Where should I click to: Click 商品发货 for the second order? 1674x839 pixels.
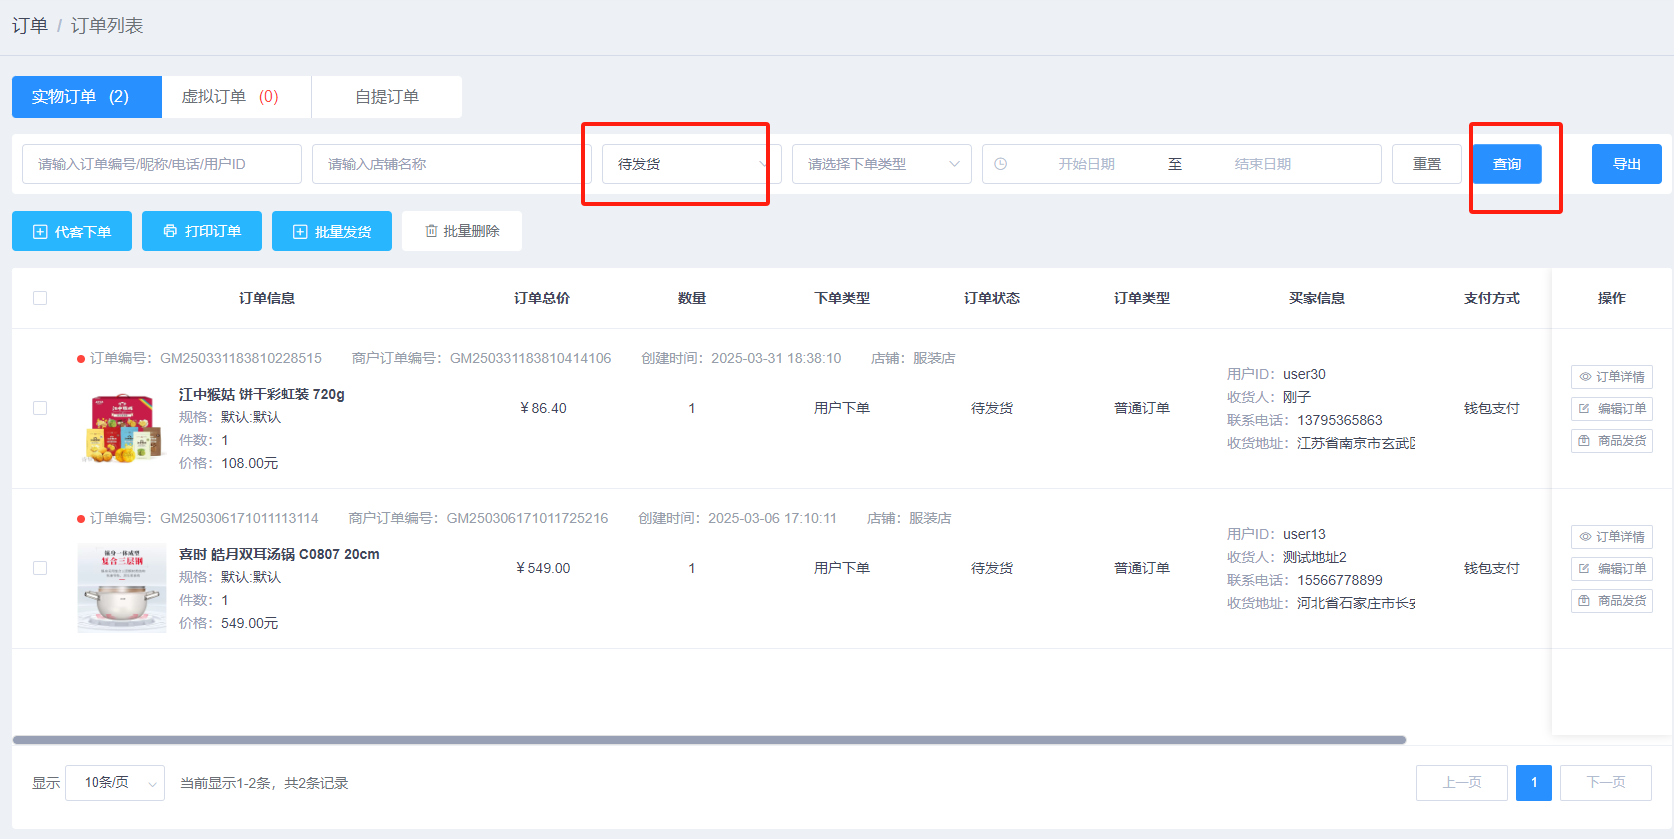coord(1611,601)
